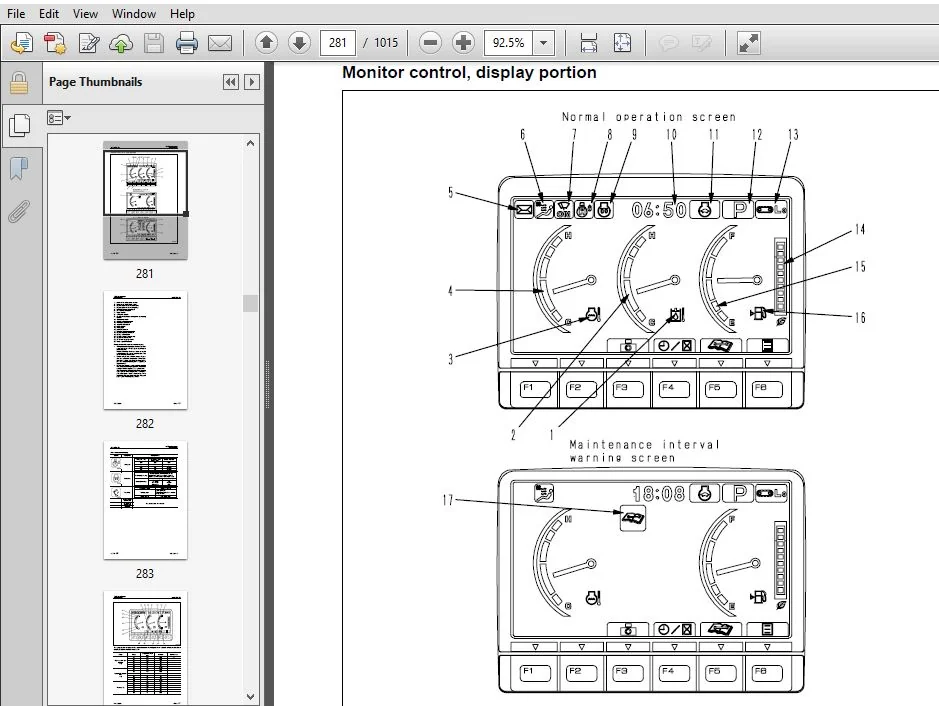Click the thumbnails scrollbar down arrow
This screenshot has width=939, height=706.
pyautogui.click(x=250, y=696)
